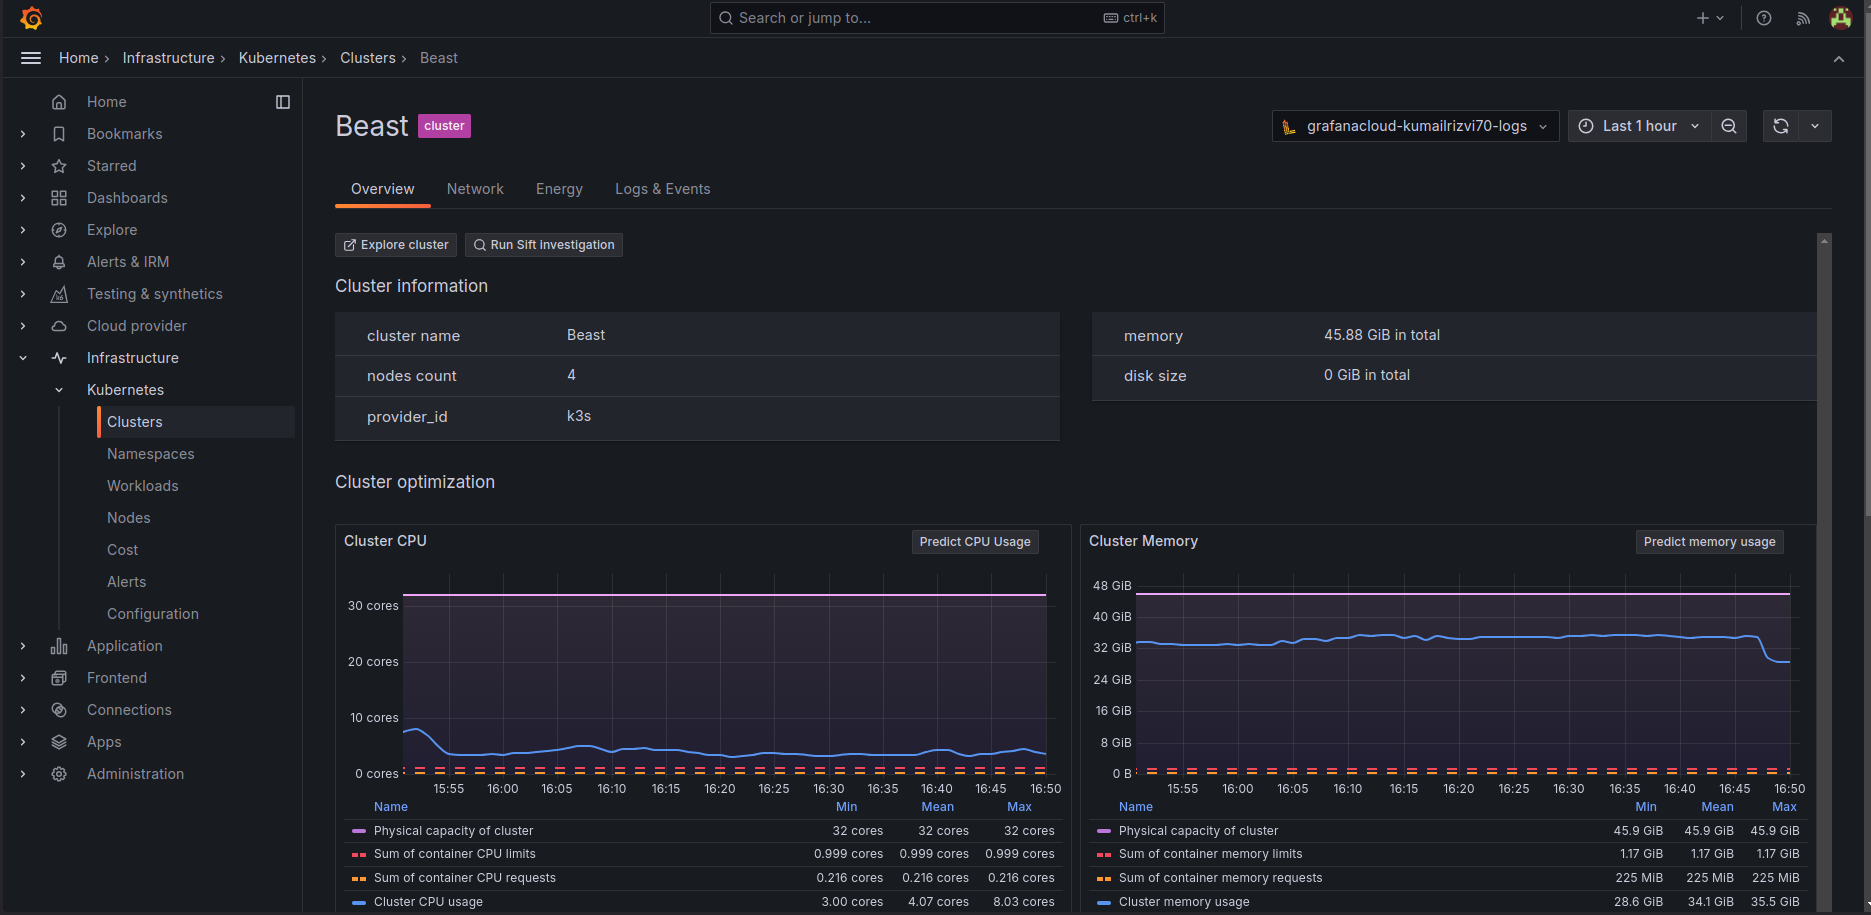Refresh the dashboard with refresh icon
Image resolution: width=1871 pixels, height=915 pixels.
coord(1781,126)
